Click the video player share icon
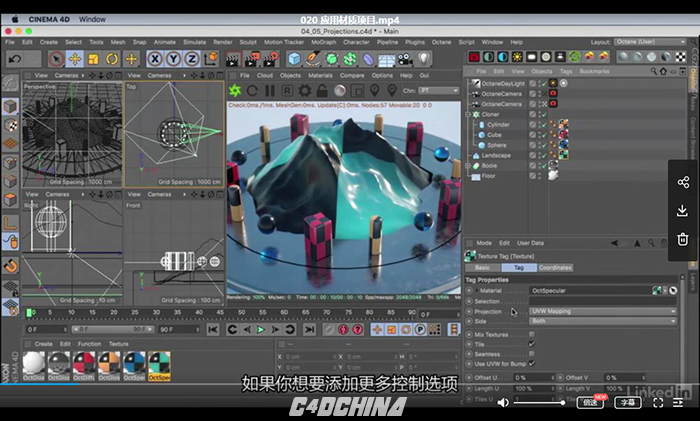 click(x=683, y=182)
